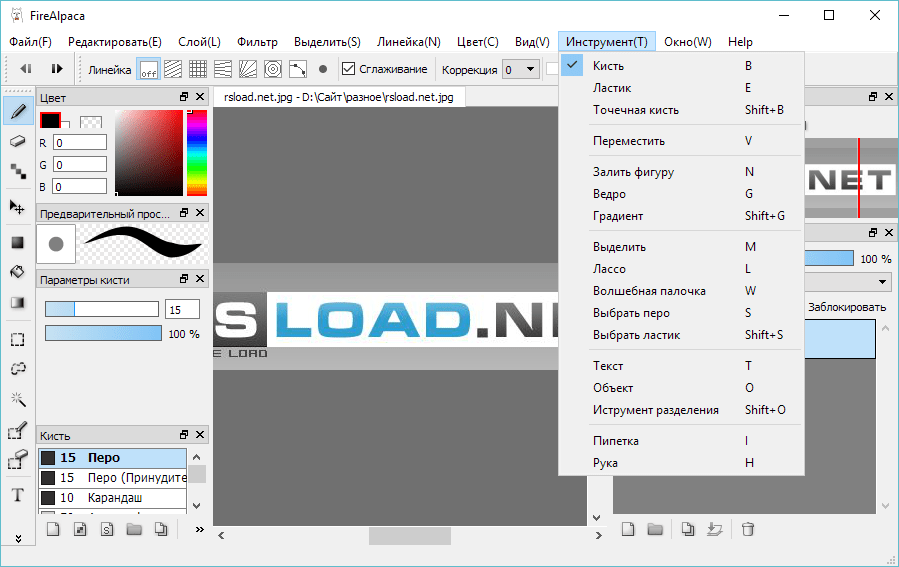
Task: Select the Move tool icon
Action: click(18, 208)
